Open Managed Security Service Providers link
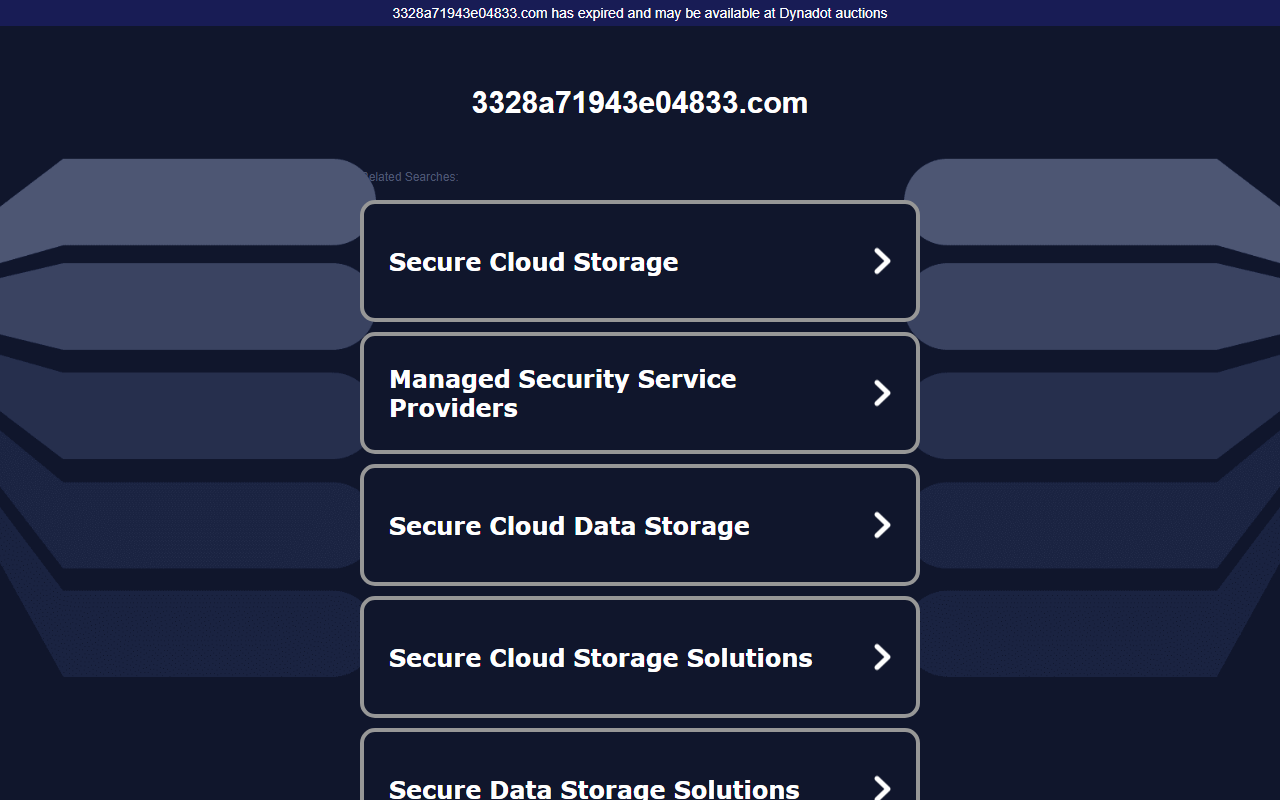 tap(639, 393)
